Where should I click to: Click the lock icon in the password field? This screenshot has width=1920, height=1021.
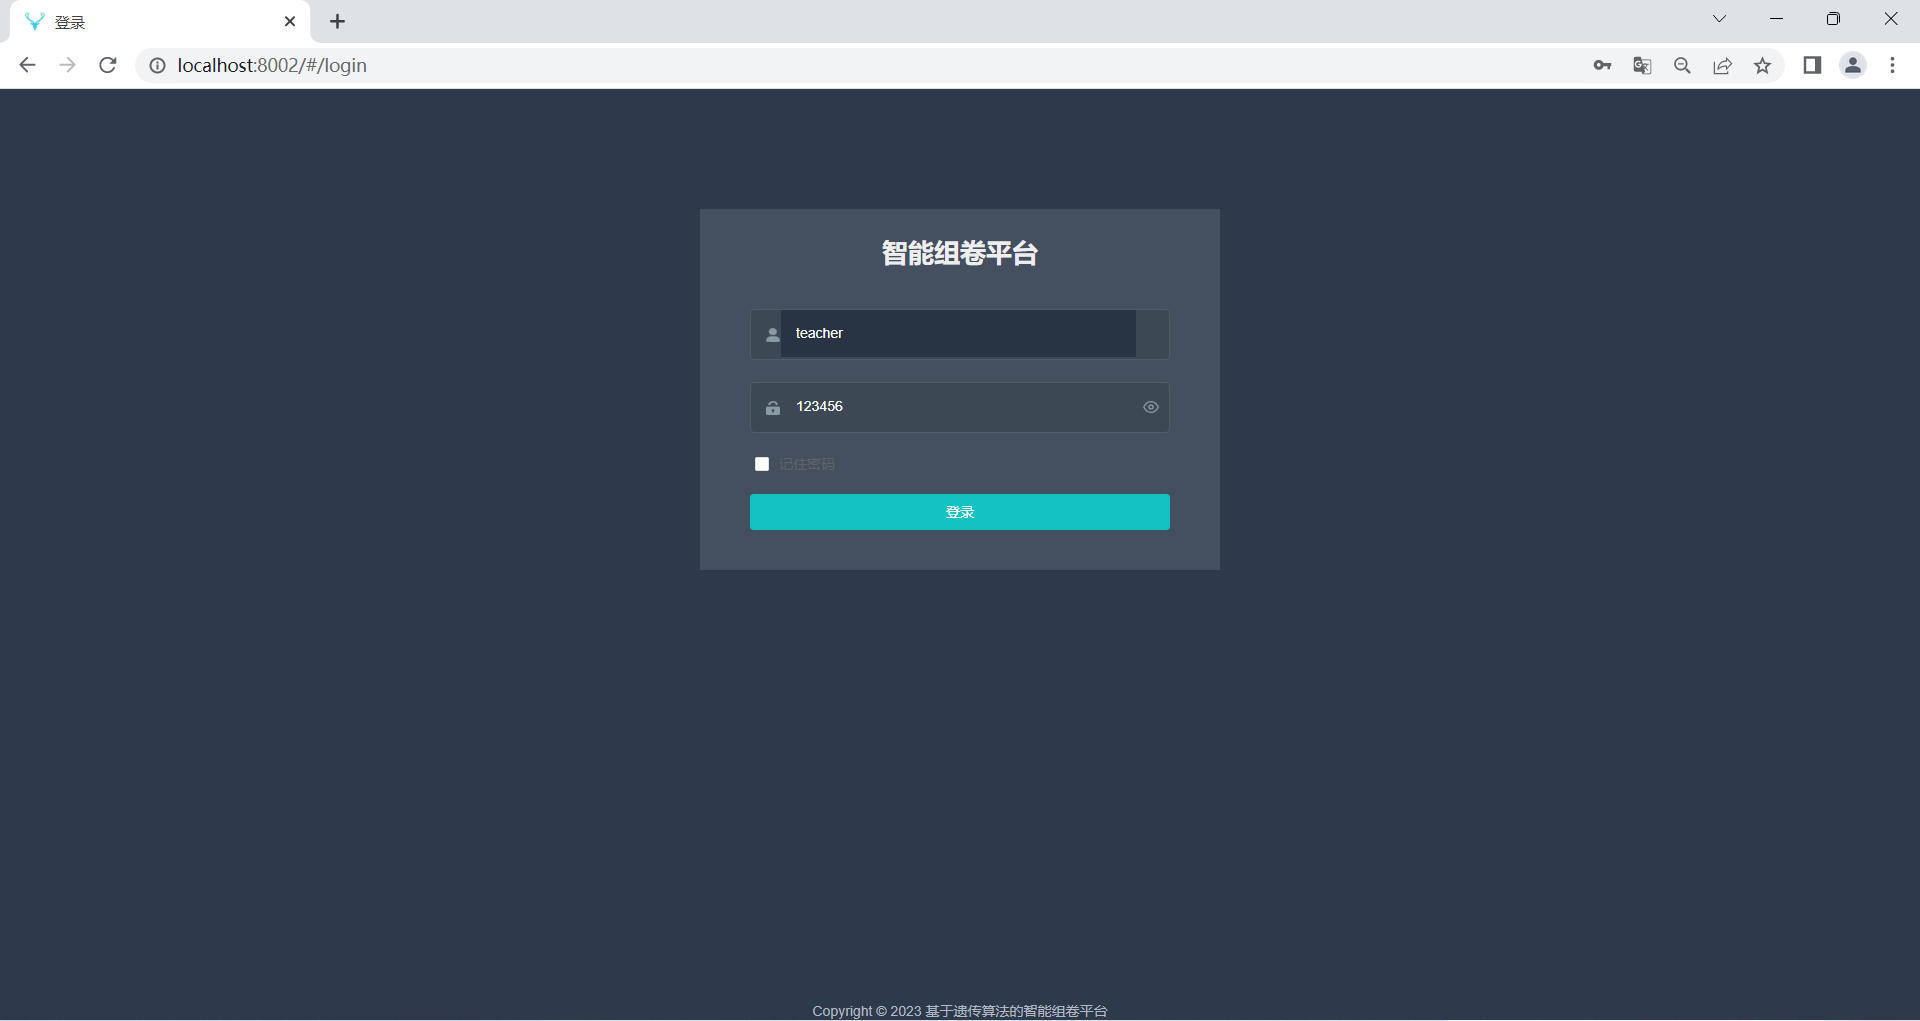(x=772, y=408)
